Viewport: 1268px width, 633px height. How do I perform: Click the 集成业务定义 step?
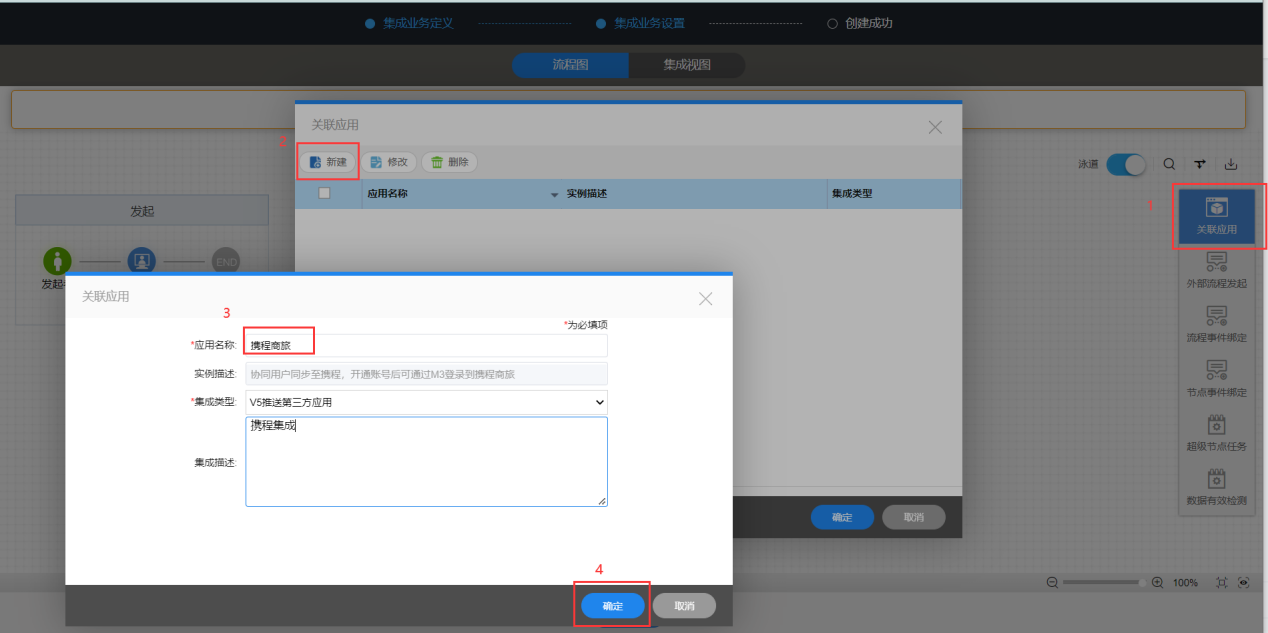pyautogui.click(x=410, y=23)
